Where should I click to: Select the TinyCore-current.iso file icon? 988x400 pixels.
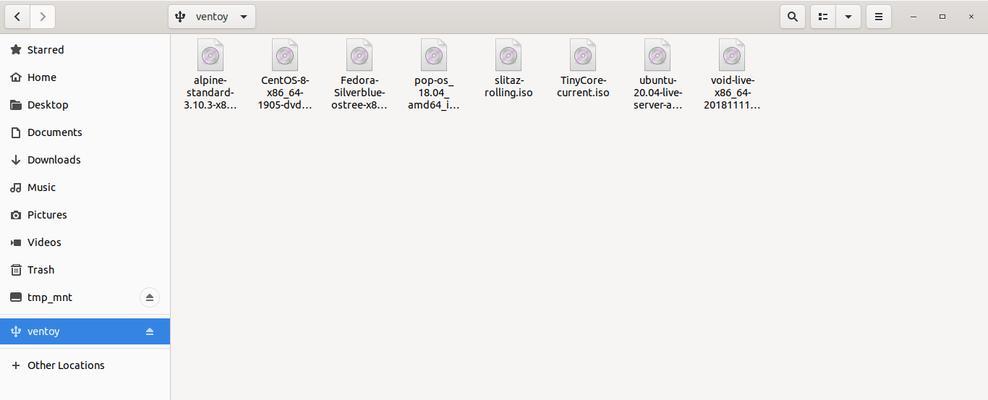pos(583,55)
